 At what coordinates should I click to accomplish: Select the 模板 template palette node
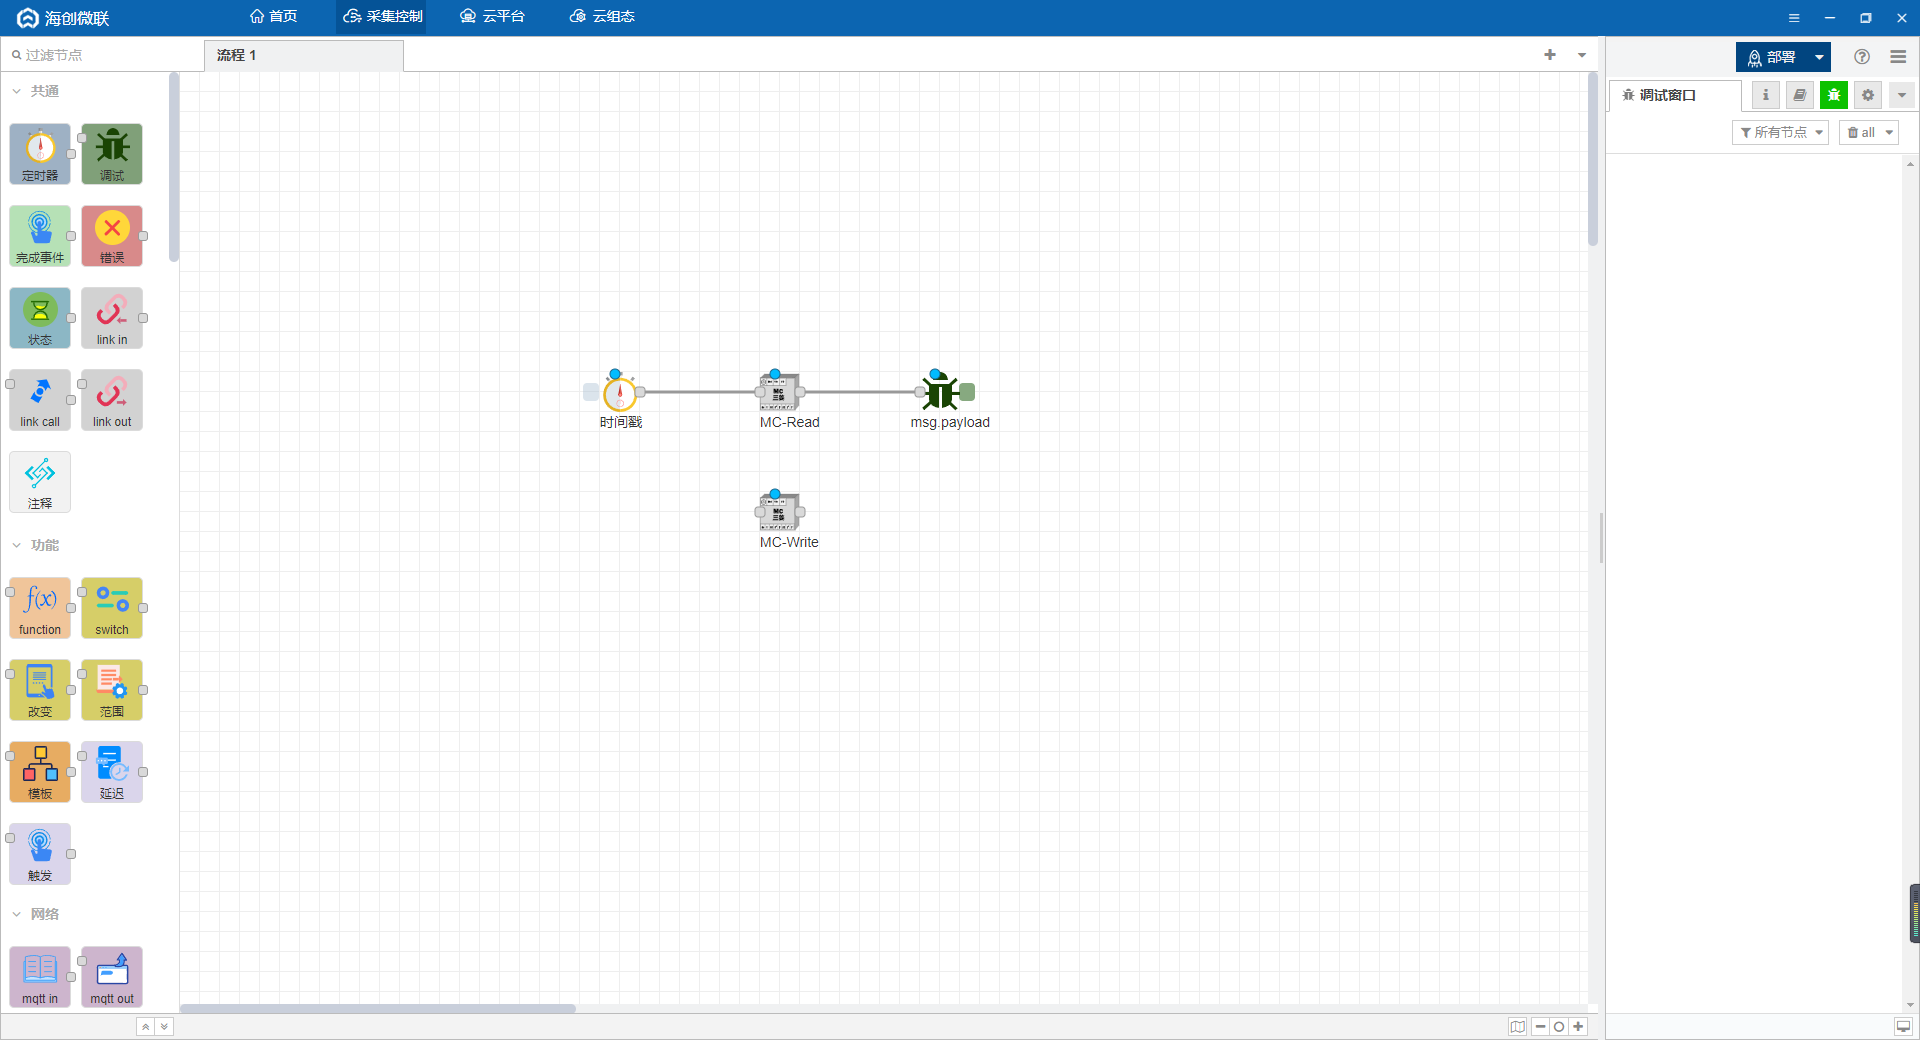tap(40, 772)
